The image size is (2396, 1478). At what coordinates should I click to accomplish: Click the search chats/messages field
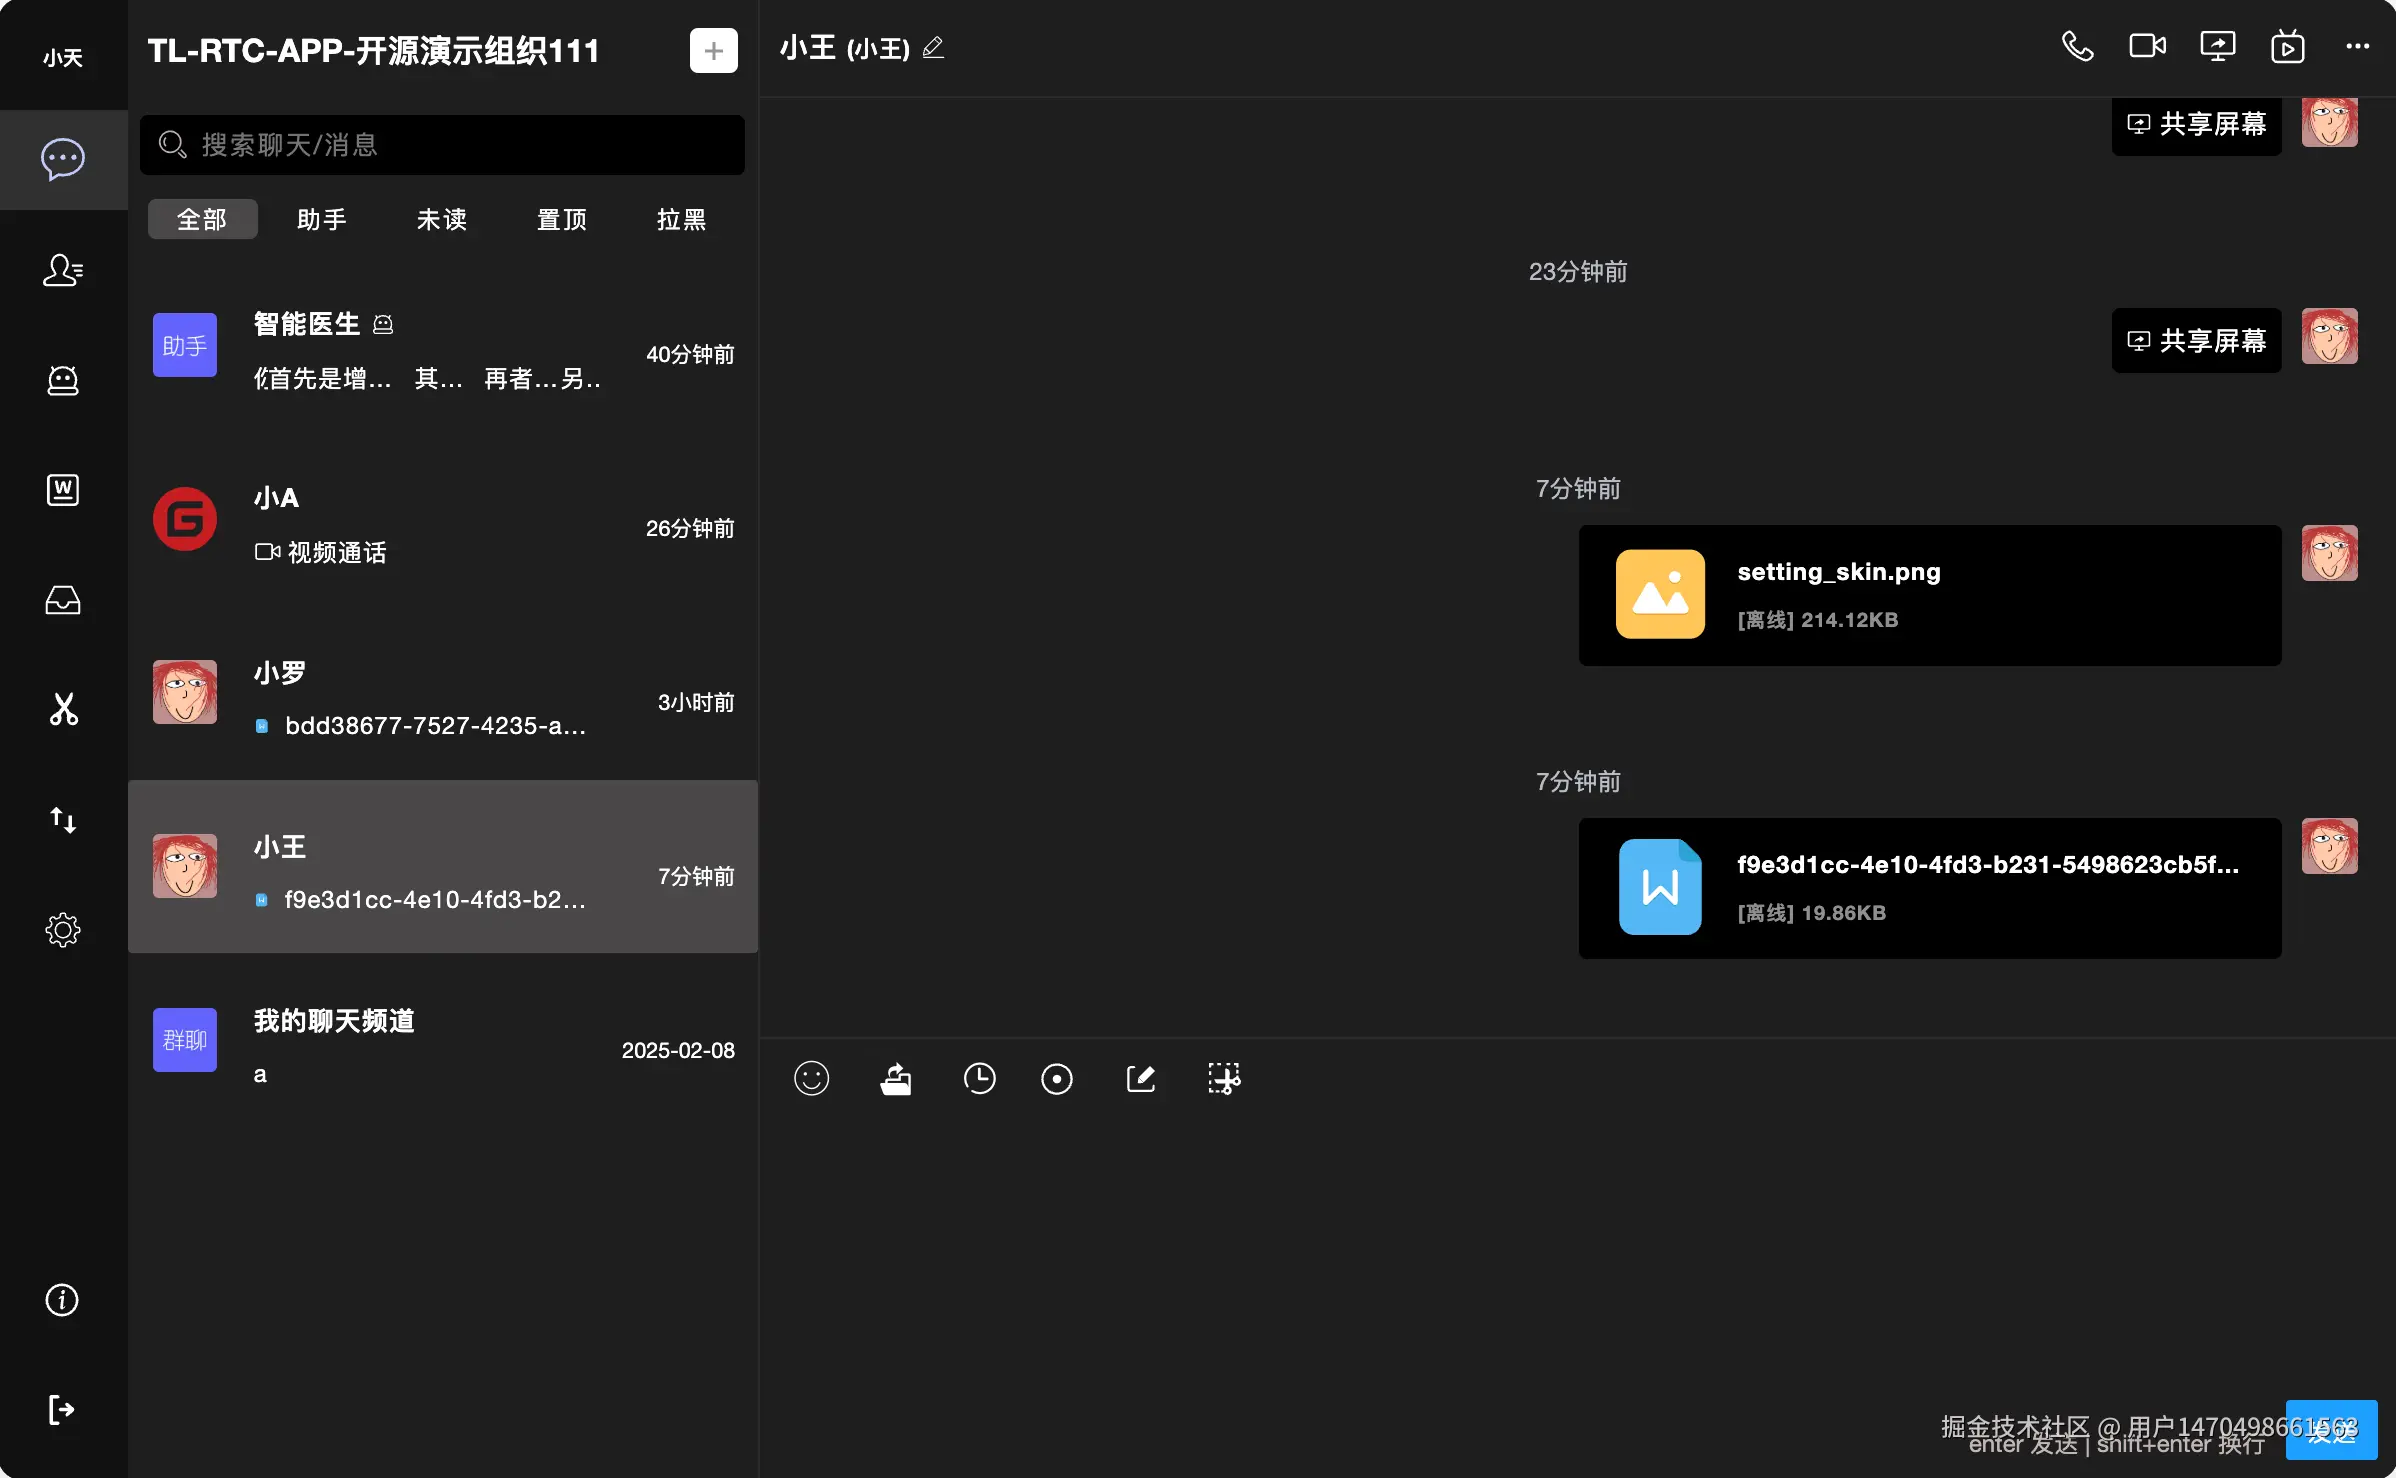pyautogui.click(x=442, y=145)
